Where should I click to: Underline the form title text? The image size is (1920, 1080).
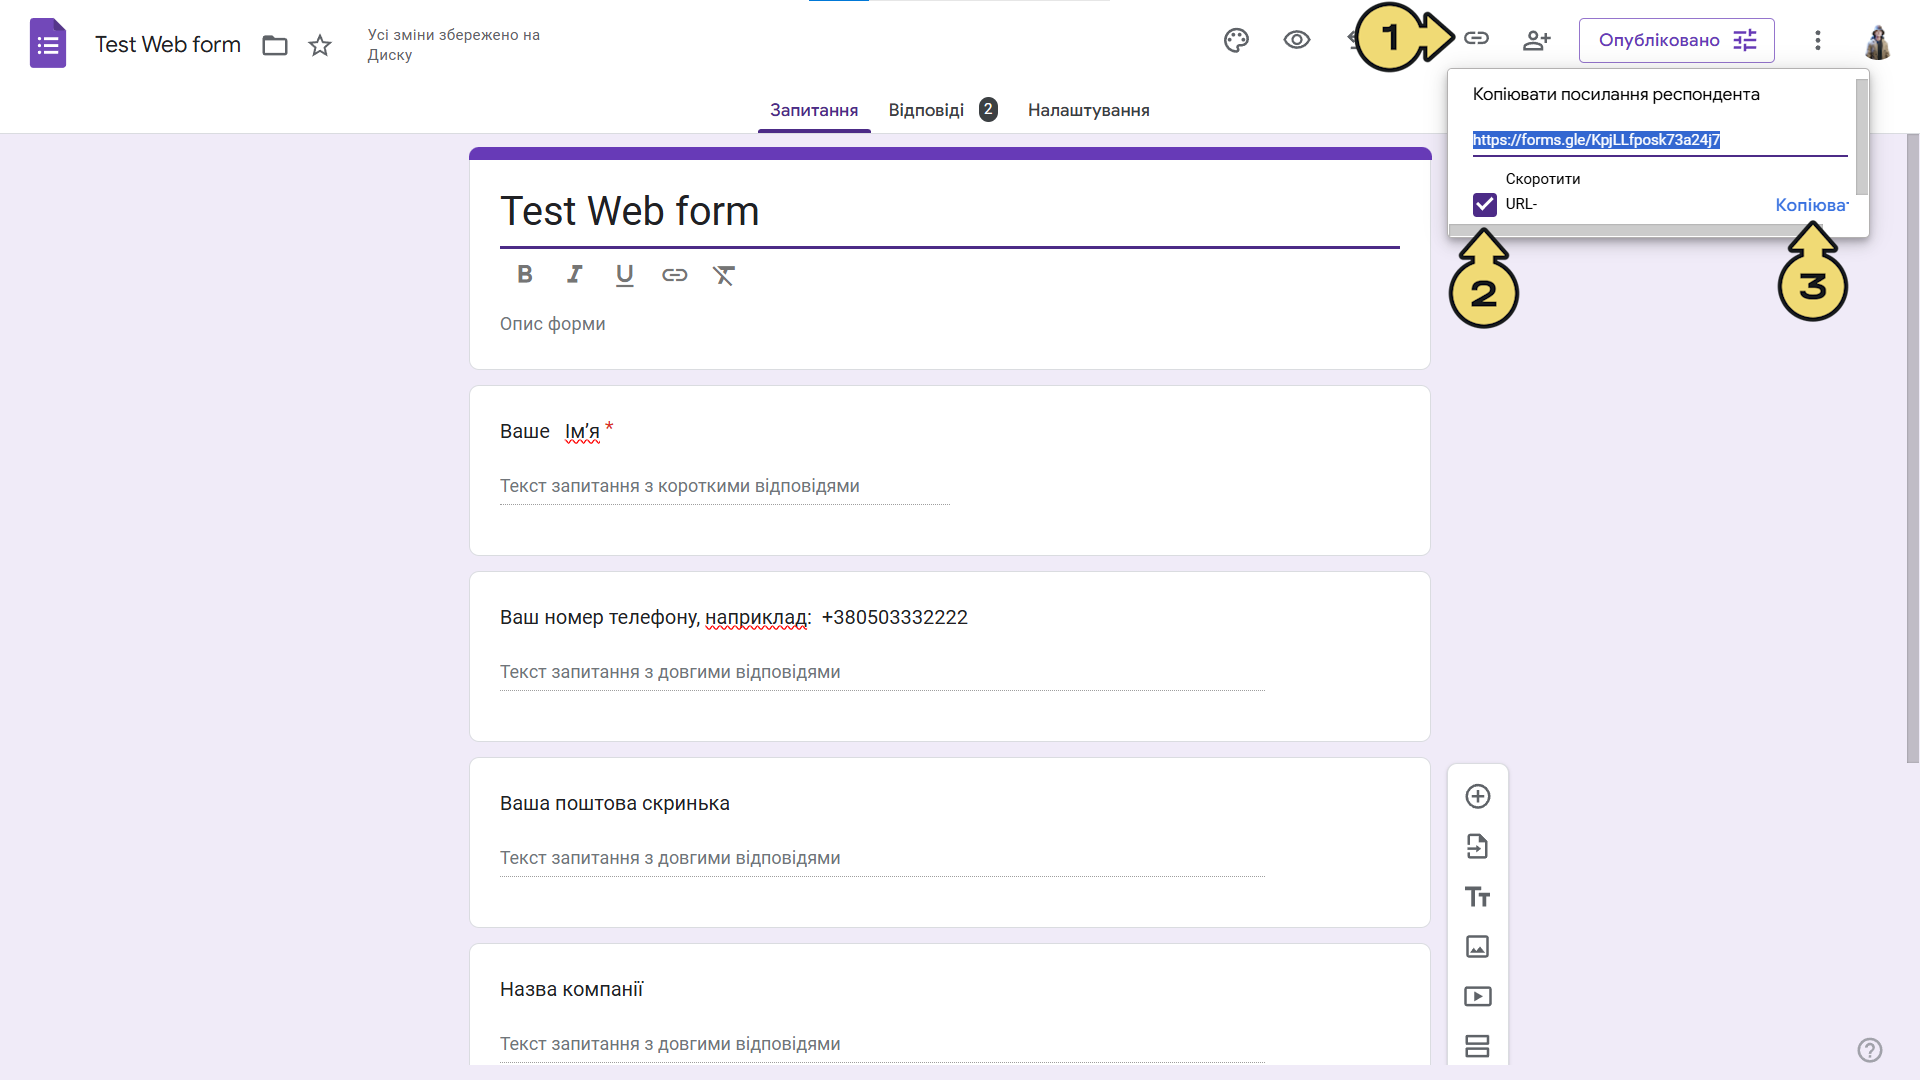[x=625, y=275]
